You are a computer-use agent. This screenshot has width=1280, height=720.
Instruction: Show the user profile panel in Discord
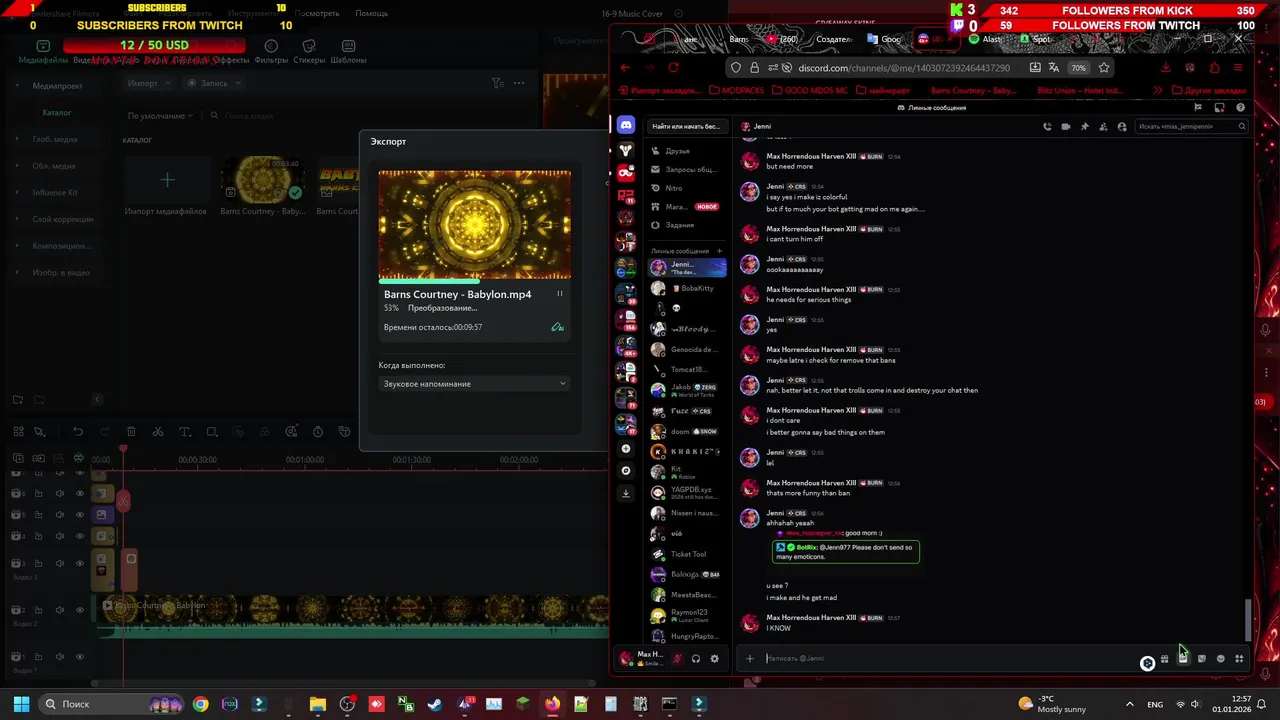[x=1122, y=127]
